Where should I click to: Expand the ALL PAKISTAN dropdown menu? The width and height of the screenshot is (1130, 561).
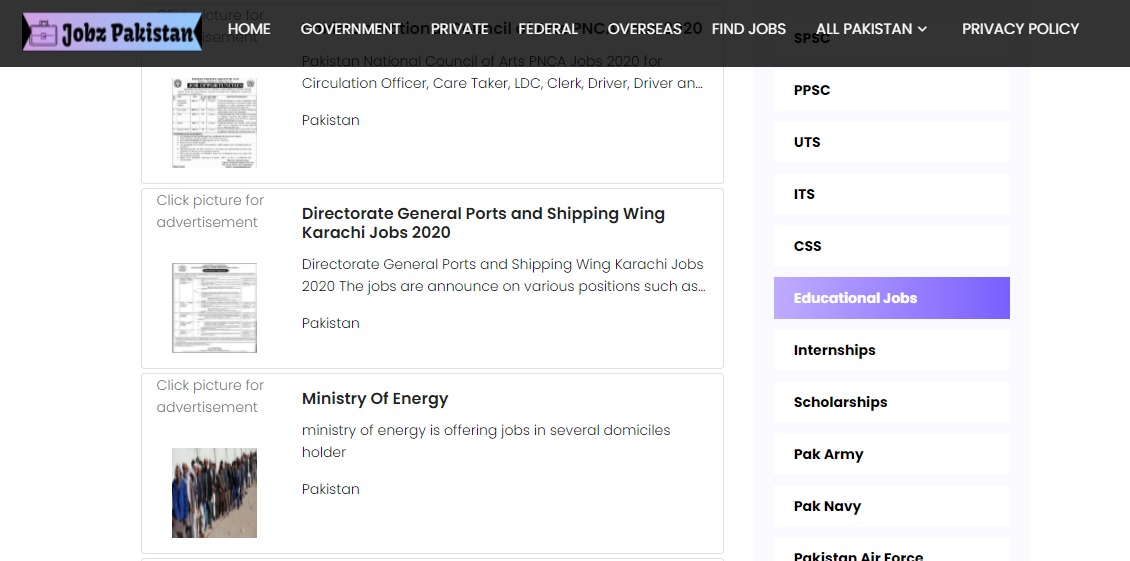871,29
